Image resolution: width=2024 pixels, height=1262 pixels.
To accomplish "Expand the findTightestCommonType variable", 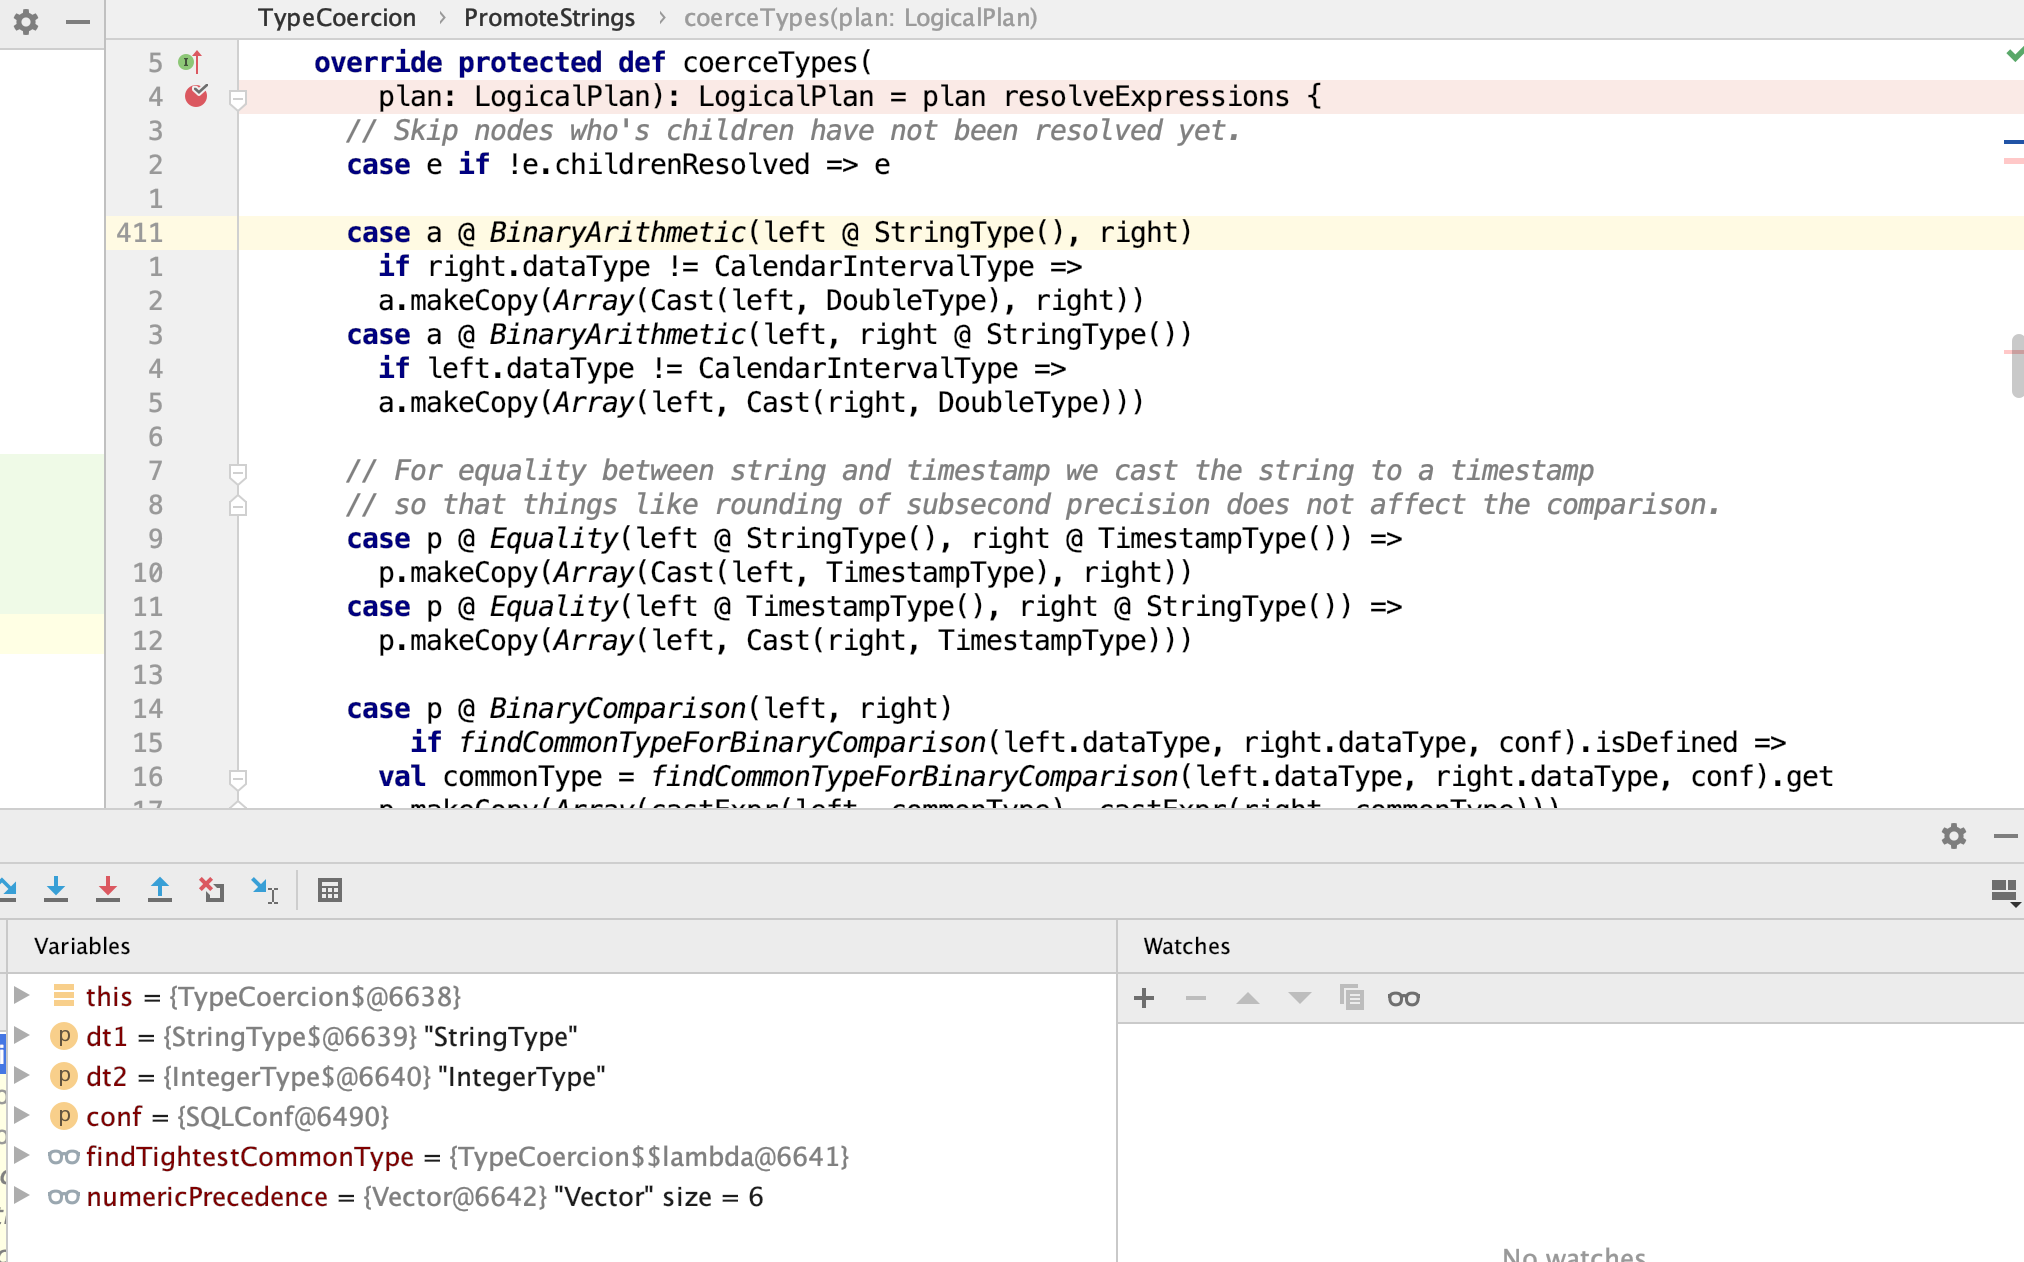I will point(21,1155).
